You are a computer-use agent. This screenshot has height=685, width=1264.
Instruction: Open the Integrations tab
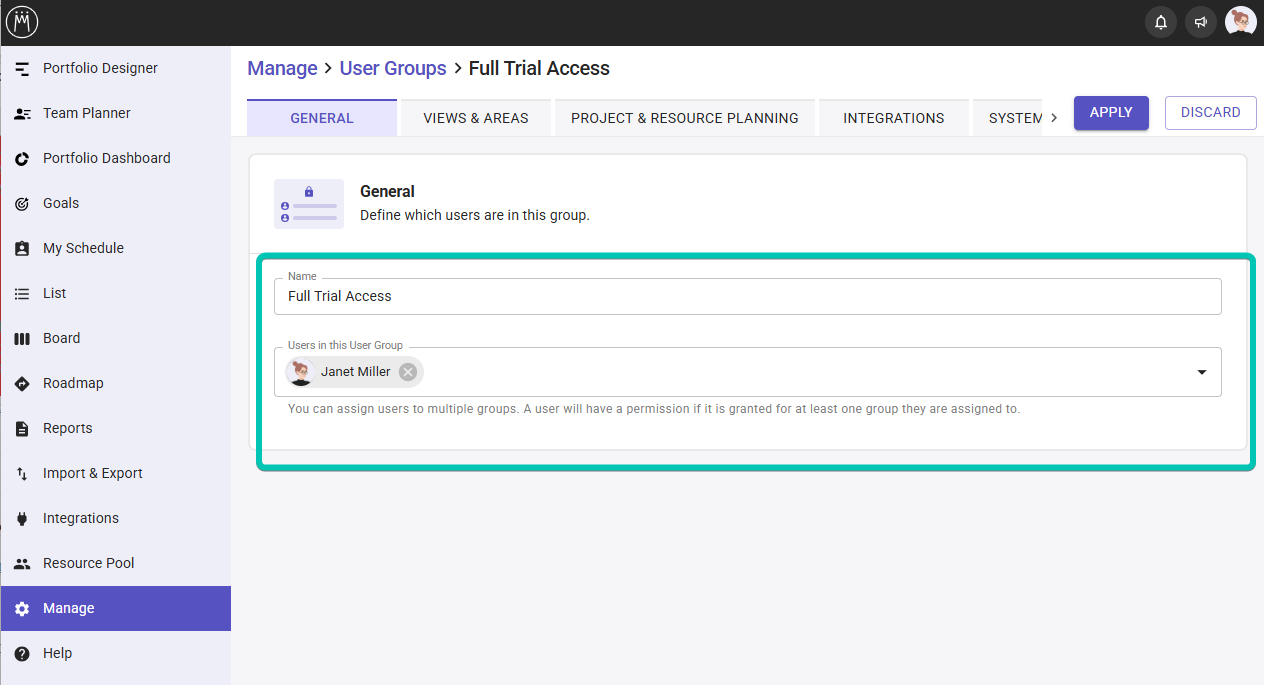893,118
